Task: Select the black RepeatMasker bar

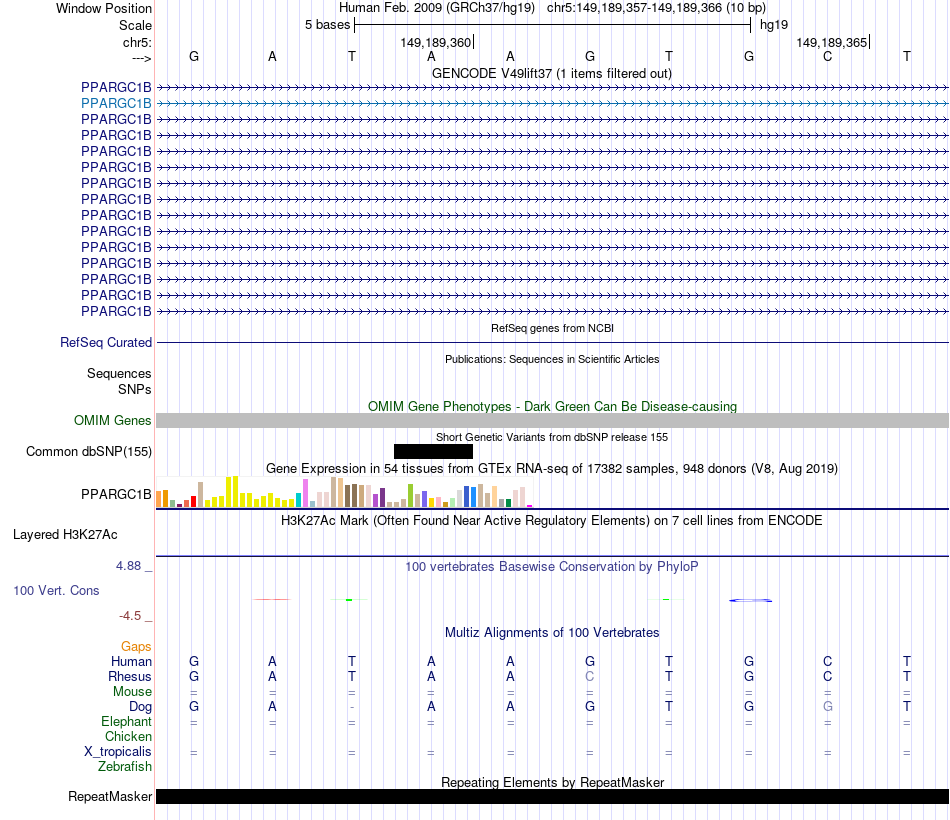Action: click(x=552, y=796)
